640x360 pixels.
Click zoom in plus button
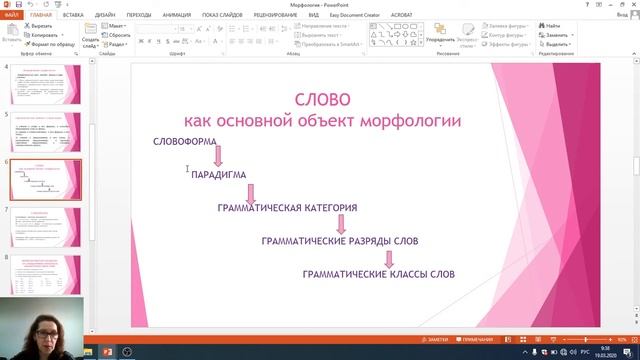[610, 340]
